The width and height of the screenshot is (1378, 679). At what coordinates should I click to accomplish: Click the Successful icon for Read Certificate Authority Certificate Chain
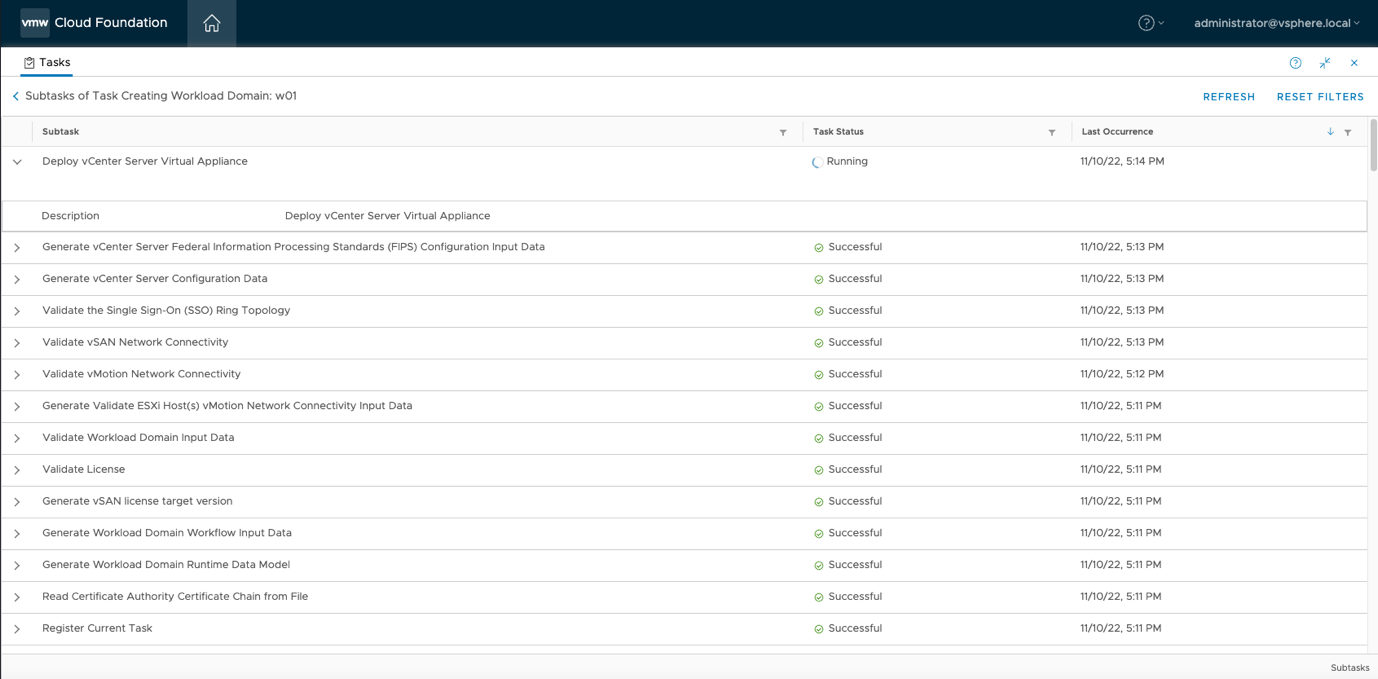[819, 597]
